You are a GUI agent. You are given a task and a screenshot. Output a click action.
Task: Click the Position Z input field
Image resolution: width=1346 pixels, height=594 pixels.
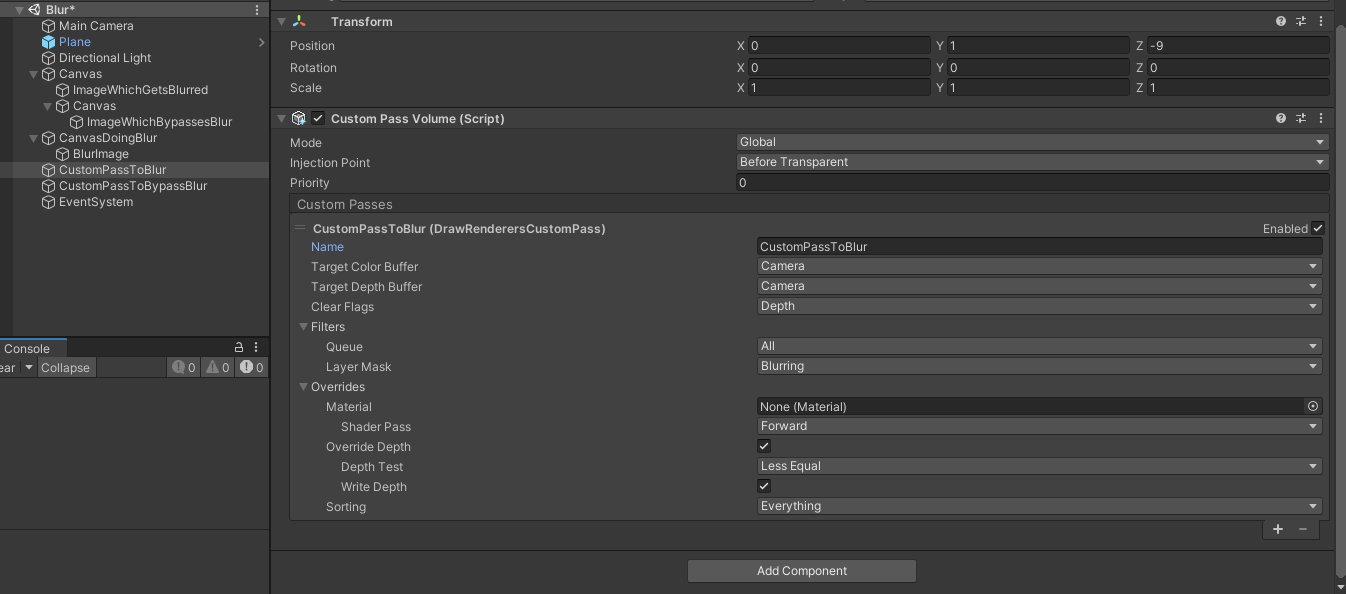[1240, 45]
